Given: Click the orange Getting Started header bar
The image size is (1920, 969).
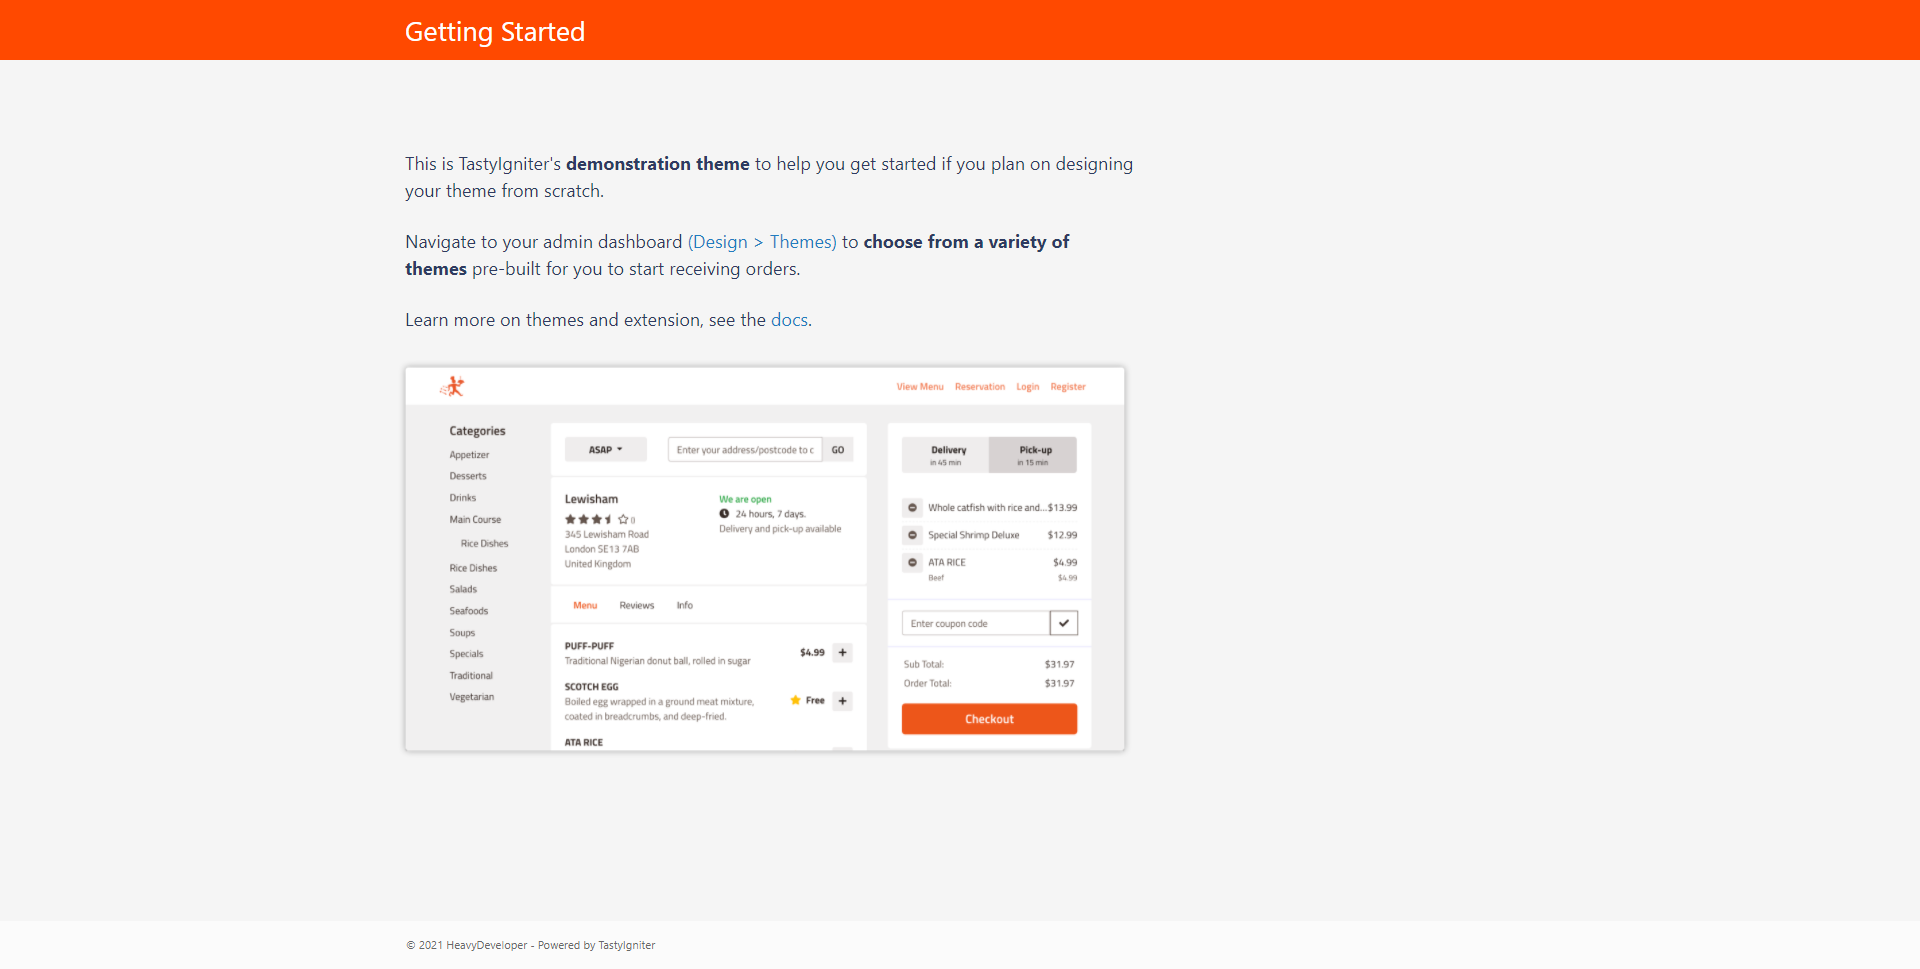Looking at the screenshot, I should [x=960, y=30].
